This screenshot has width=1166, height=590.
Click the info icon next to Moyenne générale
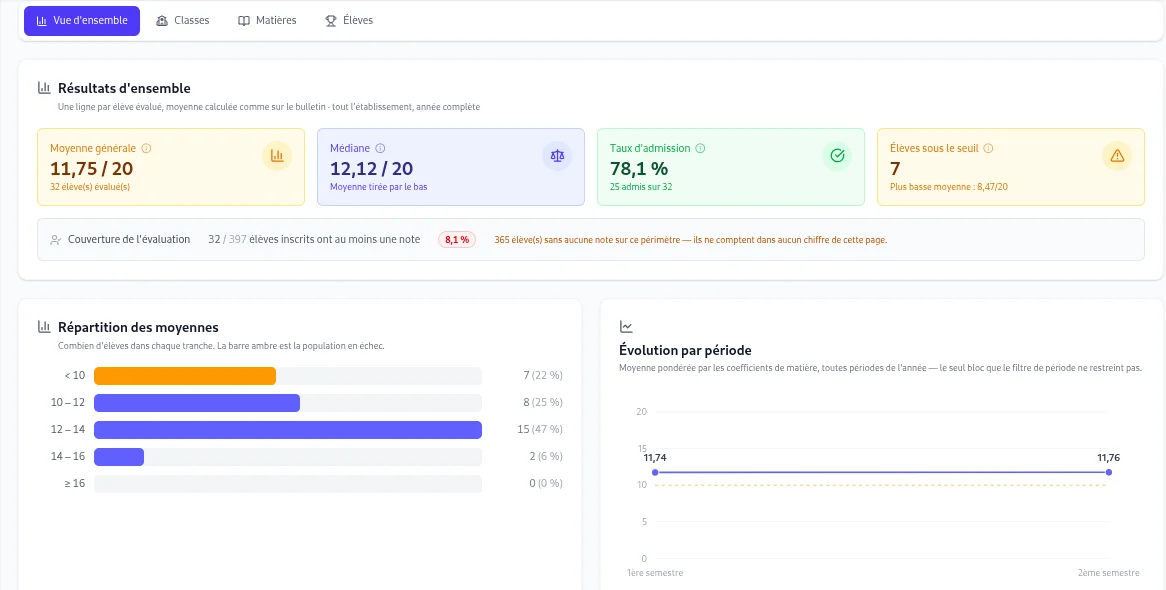146,148
